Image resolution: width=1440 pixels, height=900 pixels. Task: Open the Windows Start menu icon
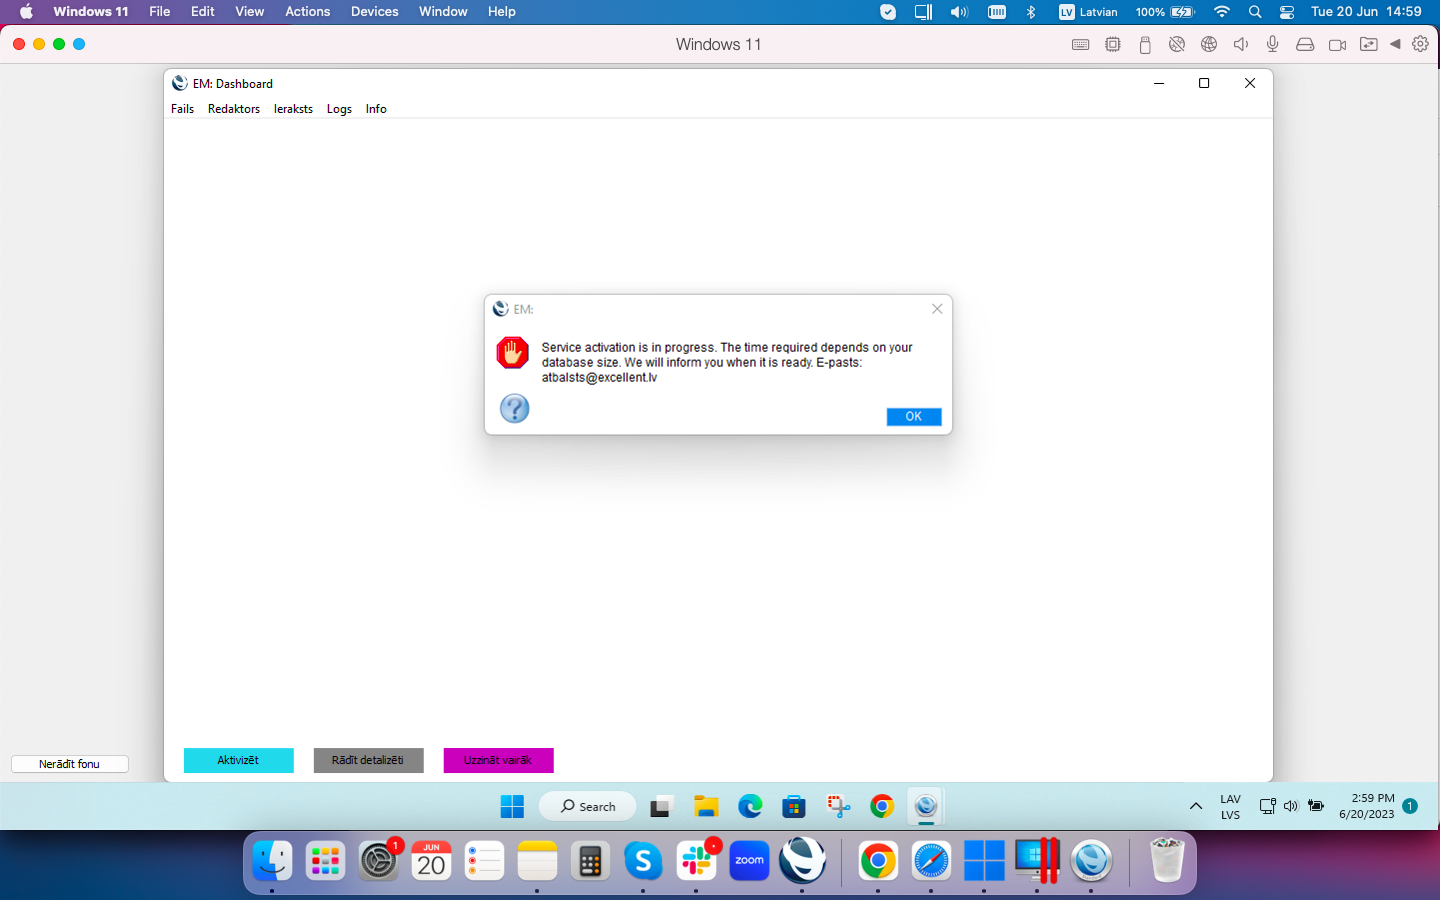pos(512,807)
